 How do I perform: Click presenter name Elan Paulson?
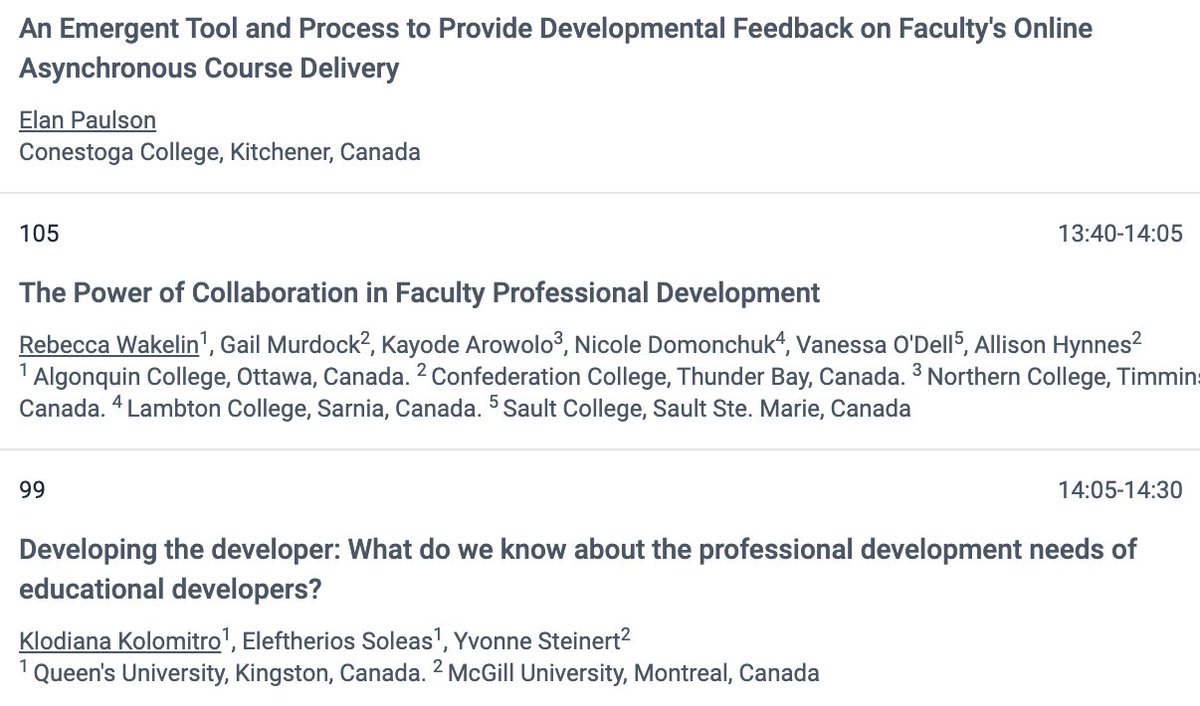(88, 121)
